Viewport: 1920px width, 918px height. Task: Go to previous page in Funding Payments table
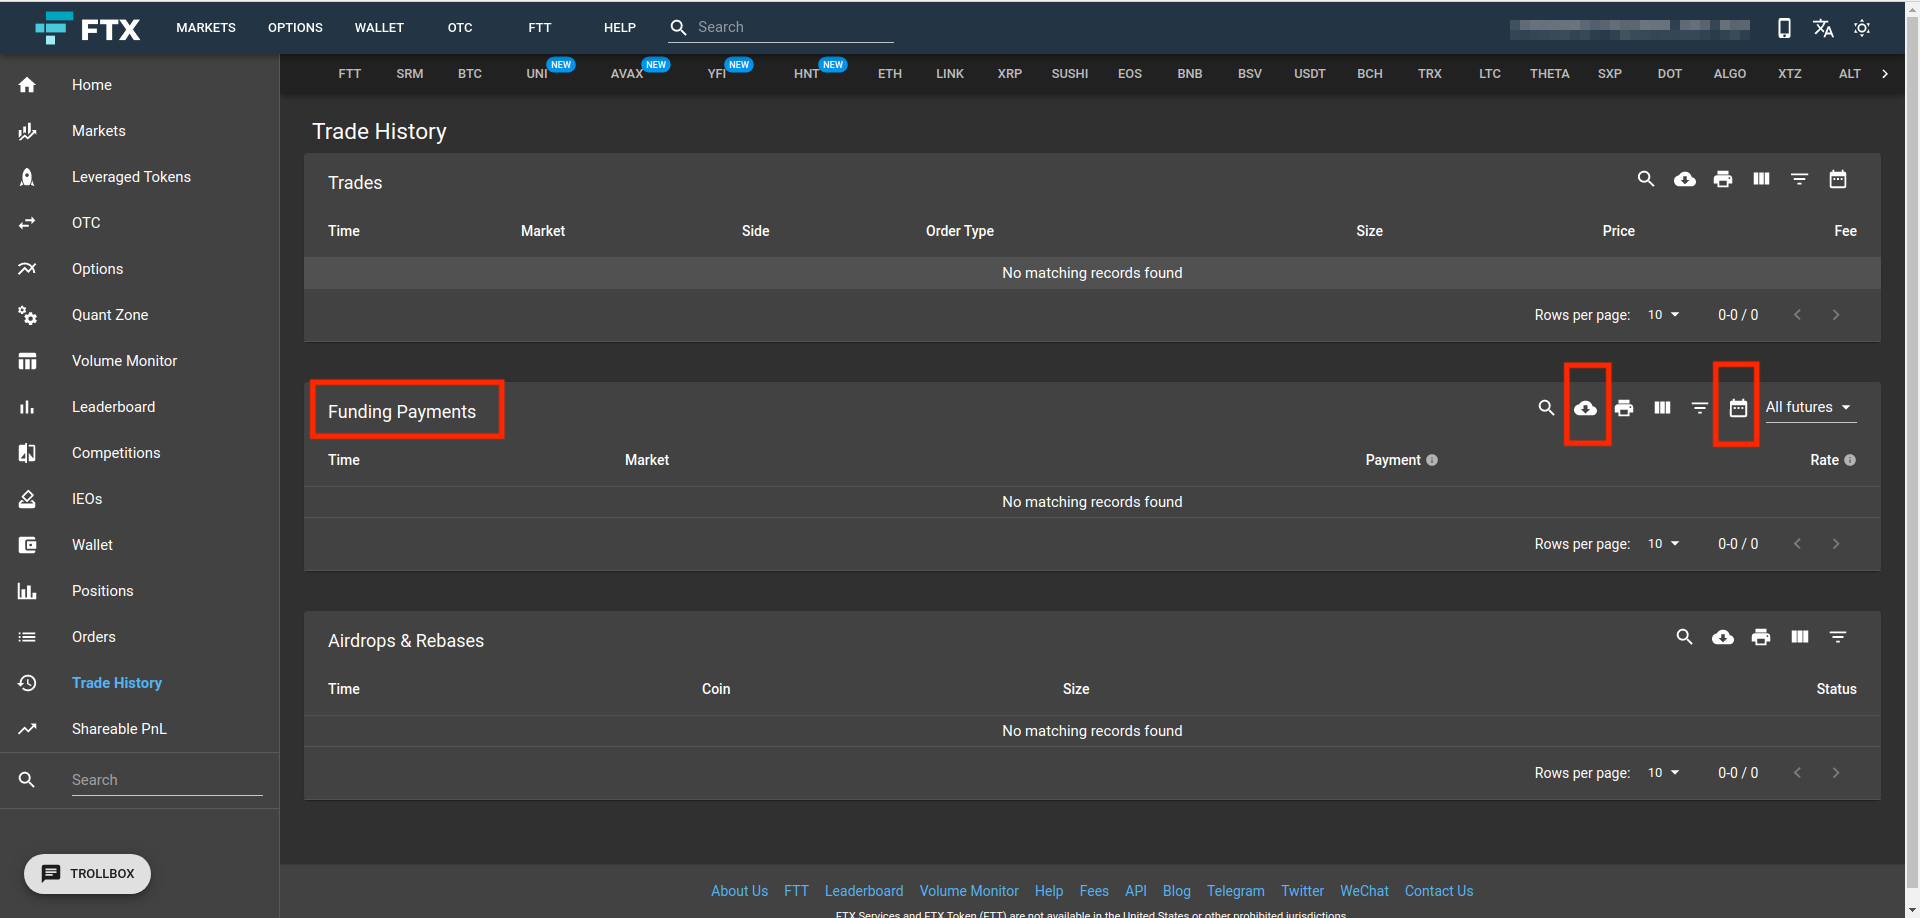click(x=1797, y=544)
